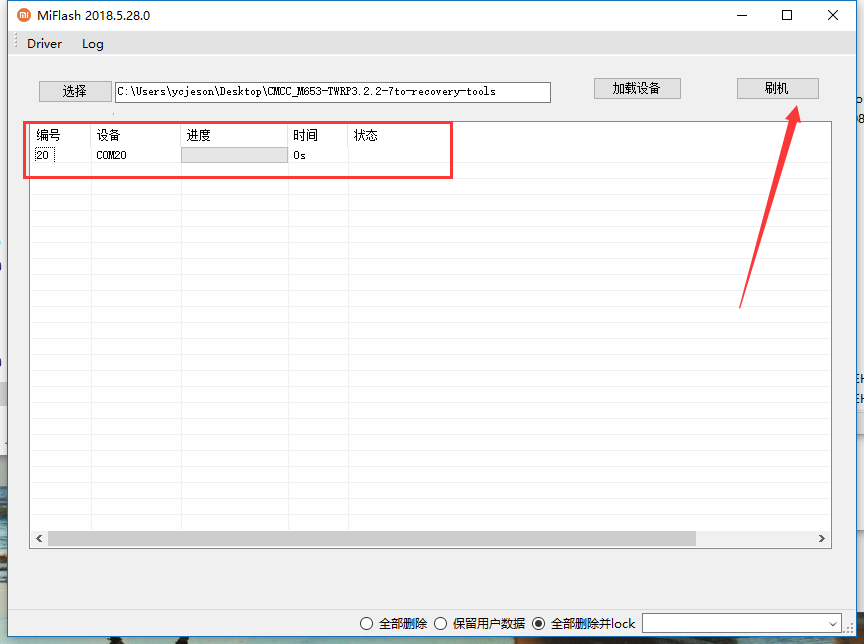Select the COM20 device row
Screen dimensions: 864x644
(x=111, y=155)
